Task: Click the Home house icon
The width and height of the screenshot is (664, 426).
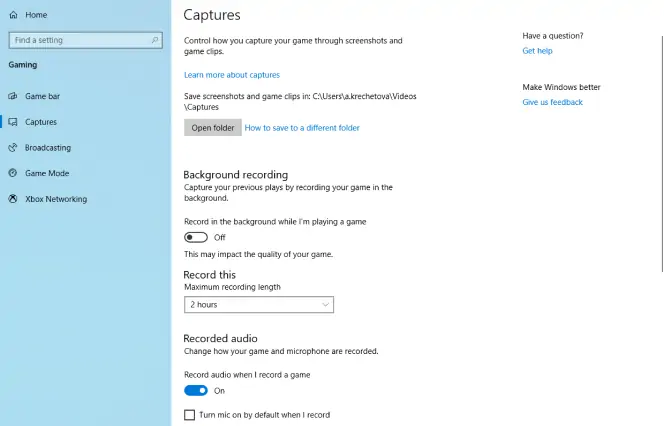Action: click(14, 15)
